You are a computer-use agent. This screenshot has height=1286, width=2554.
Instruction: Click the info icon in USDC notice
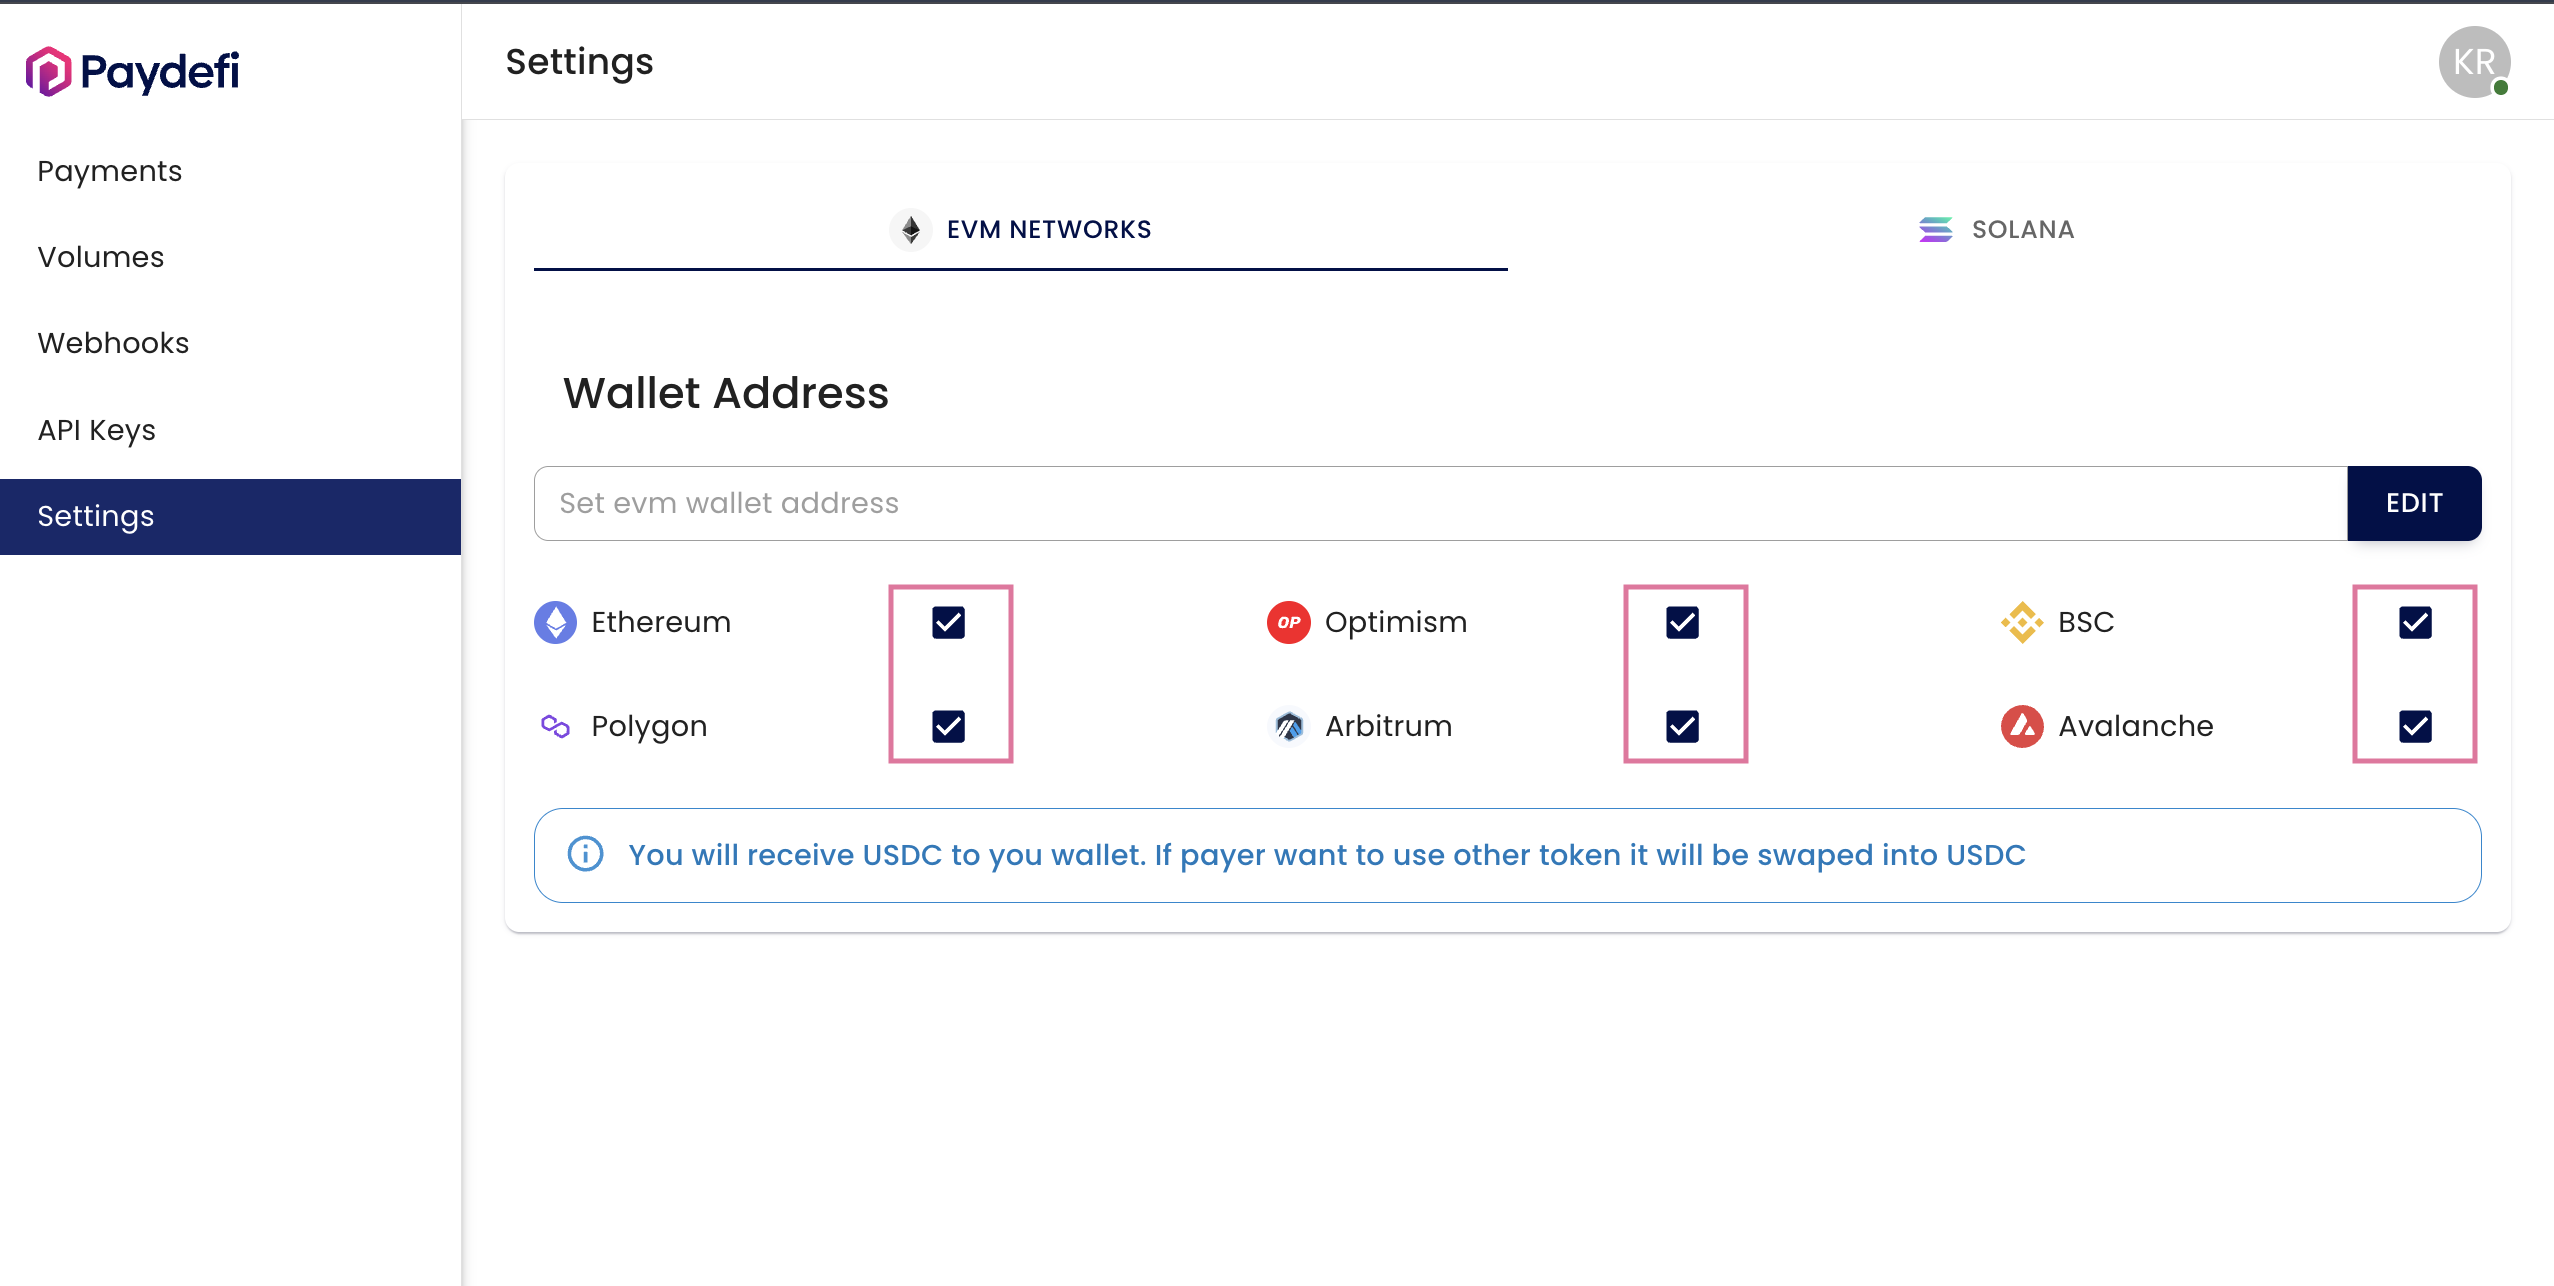tap(585, 854)
